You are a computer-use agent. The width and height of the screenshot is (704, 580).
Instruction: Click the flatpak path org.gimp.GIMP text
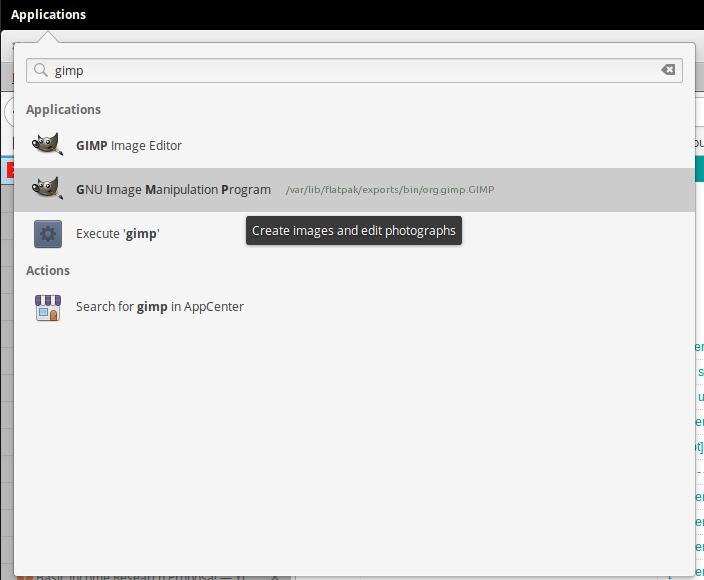coord(390,189)
